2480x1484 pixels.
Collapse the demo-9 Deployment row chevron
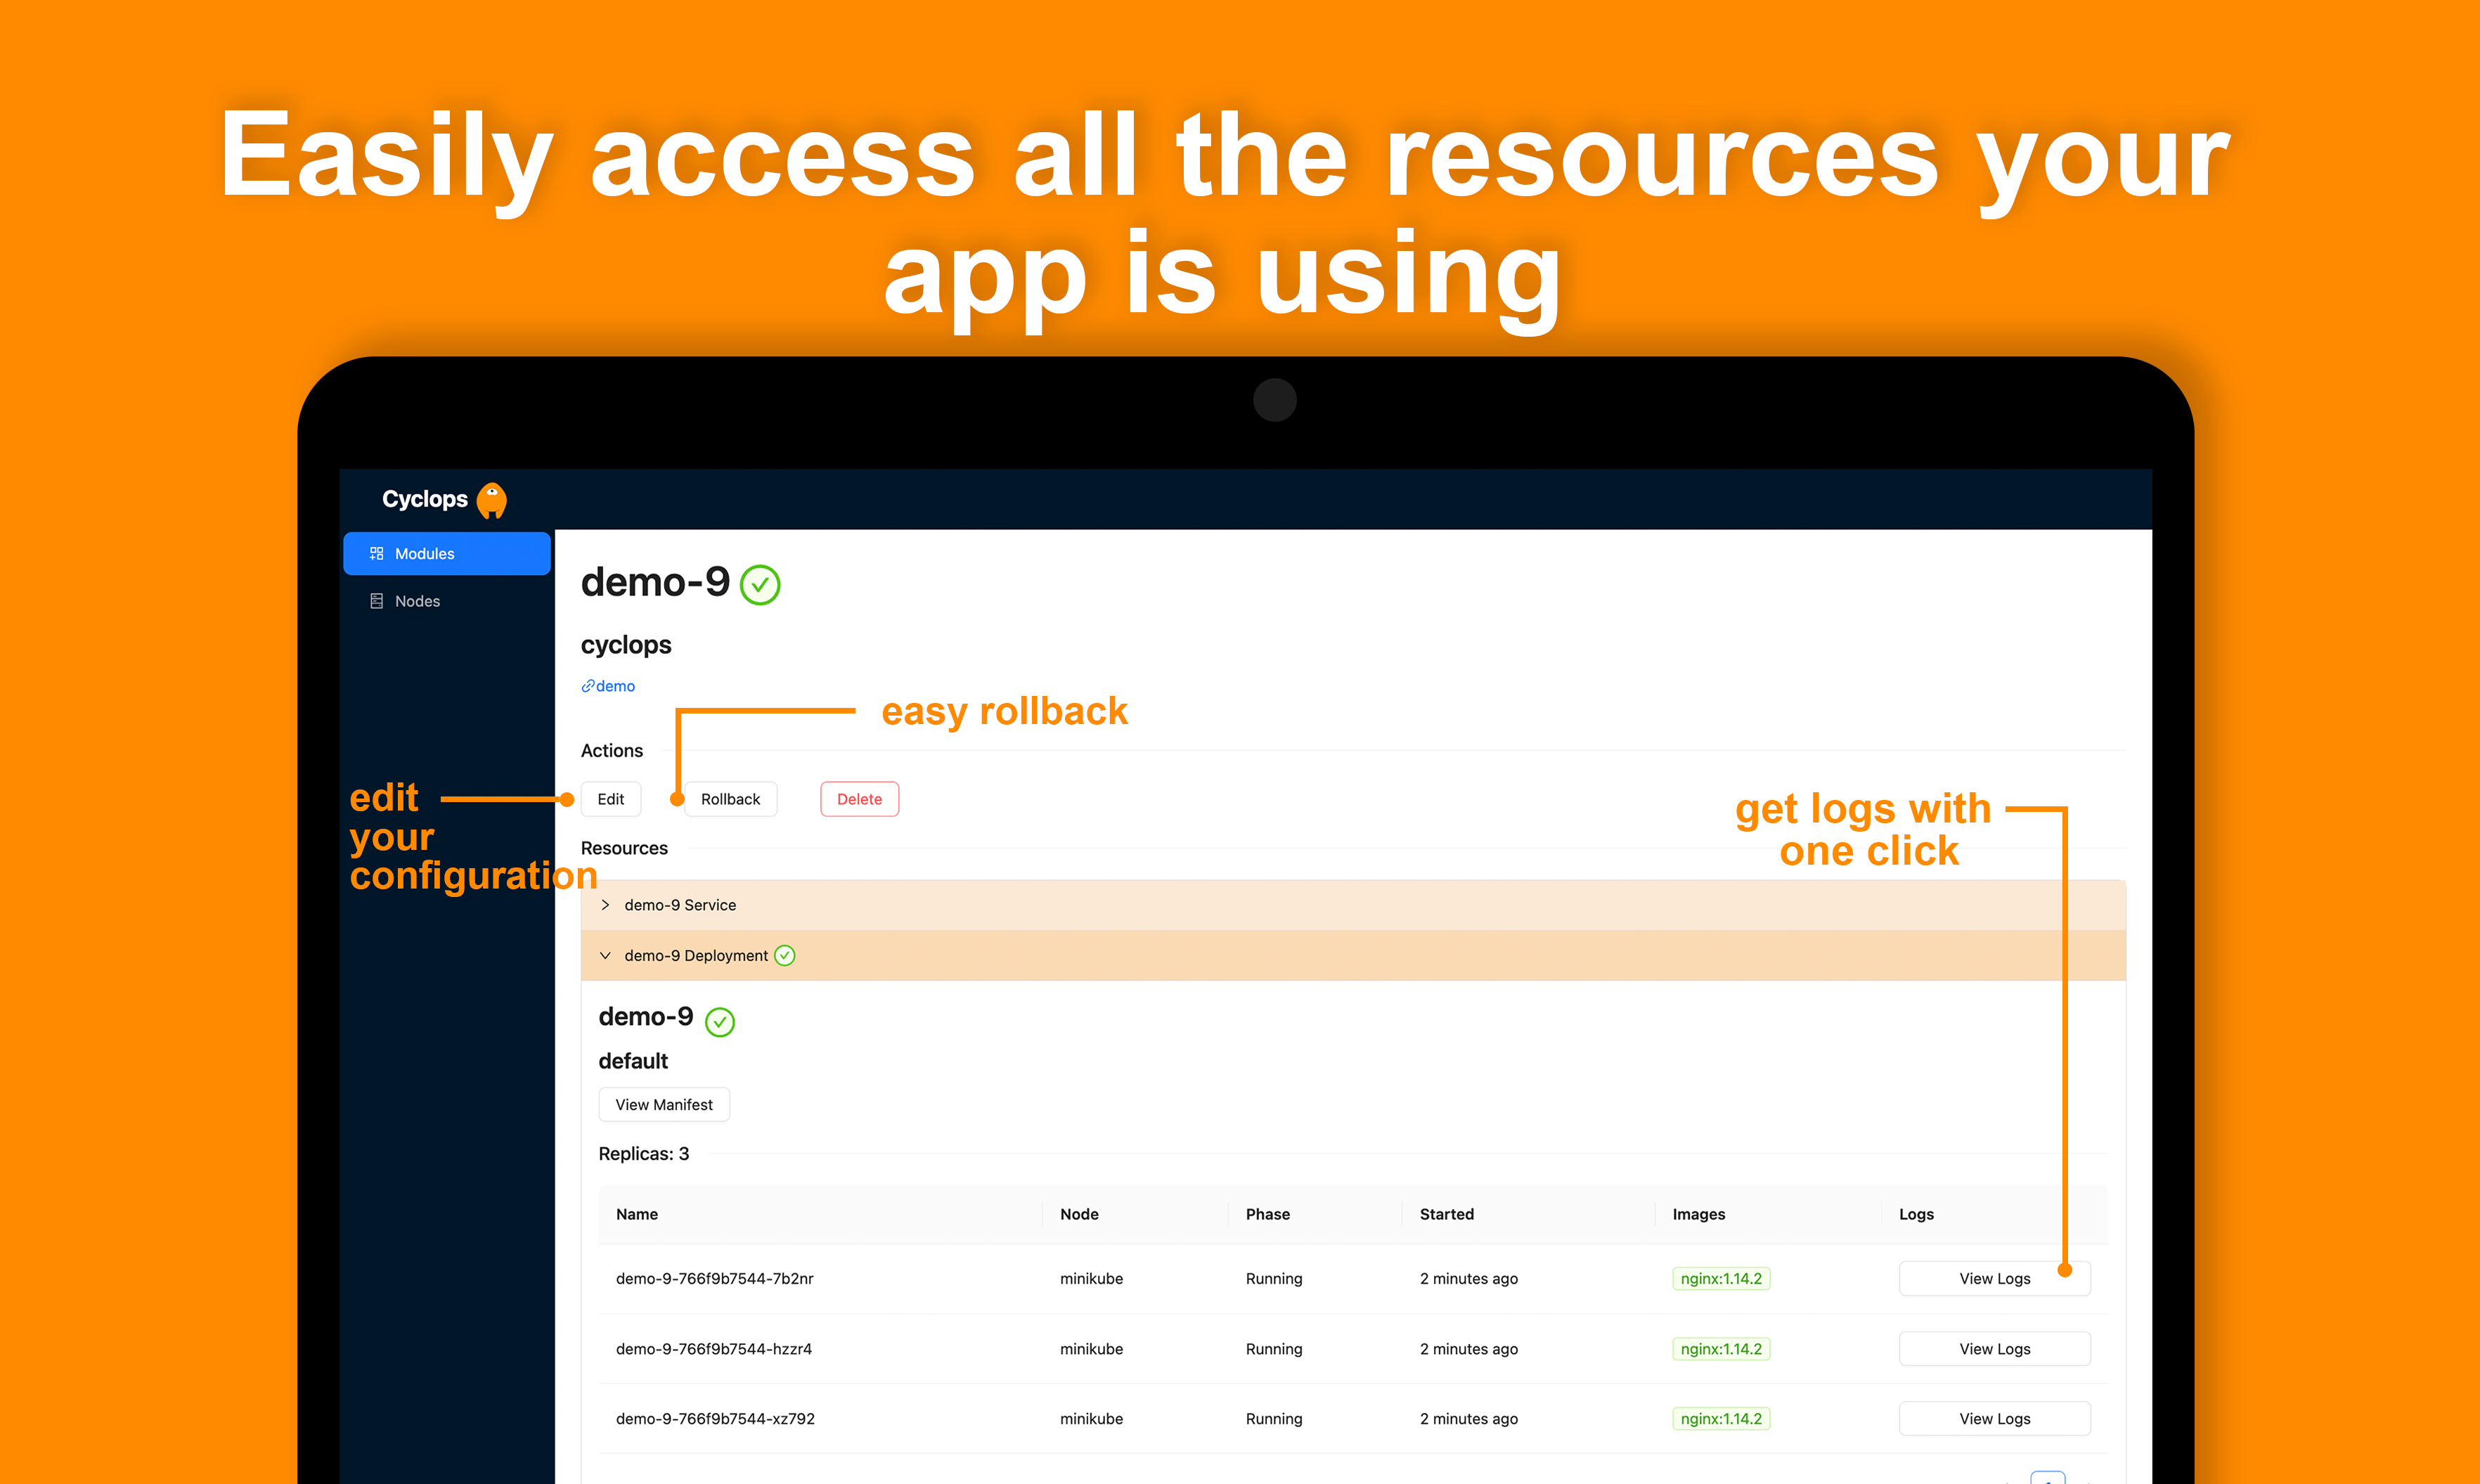(x=605, y=956)
